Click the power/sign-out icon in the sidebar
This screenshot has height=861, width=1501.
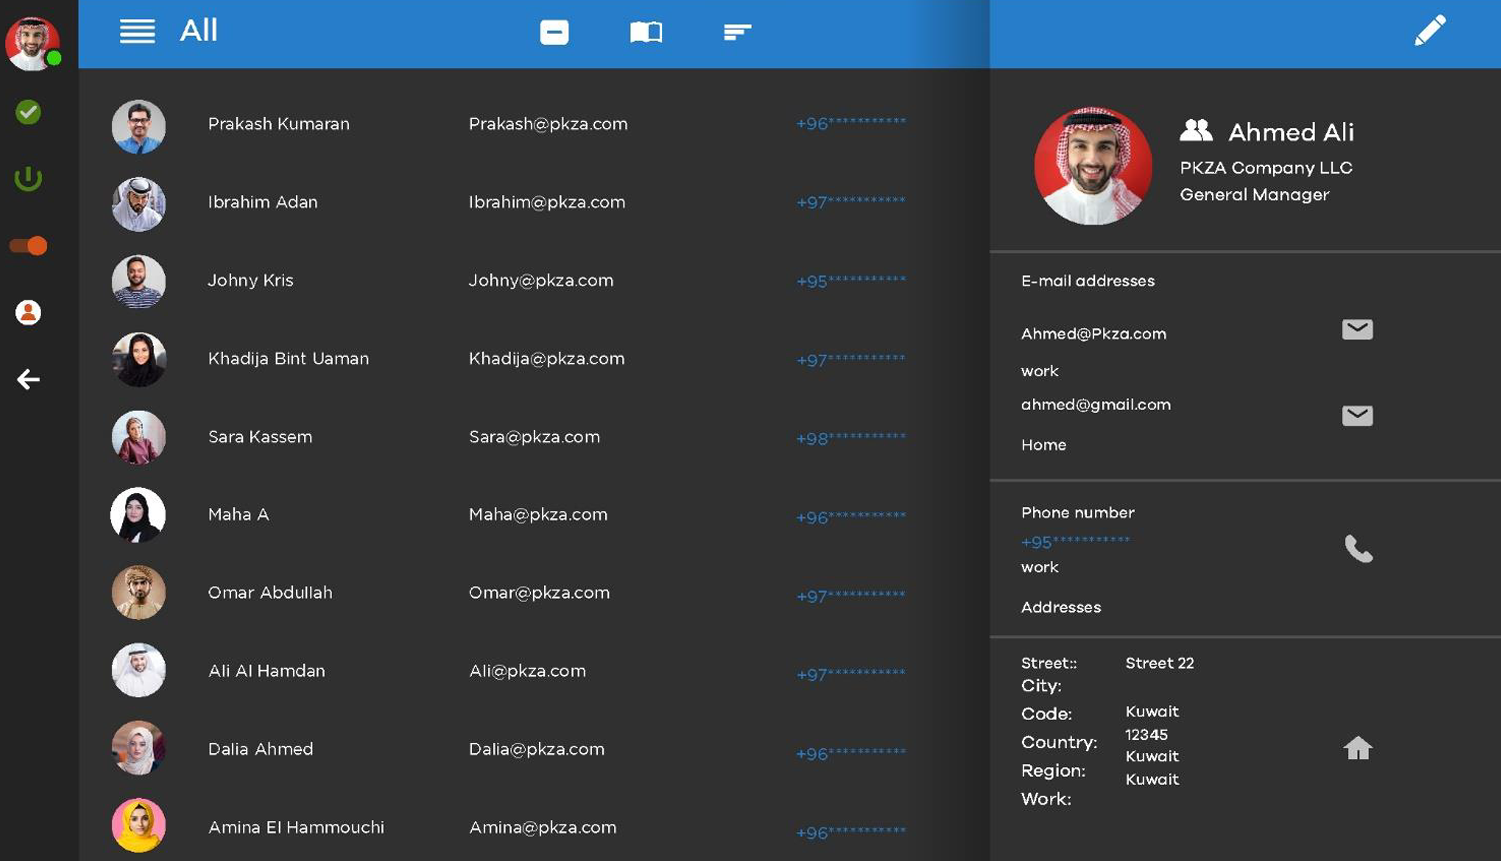(28, 178)
